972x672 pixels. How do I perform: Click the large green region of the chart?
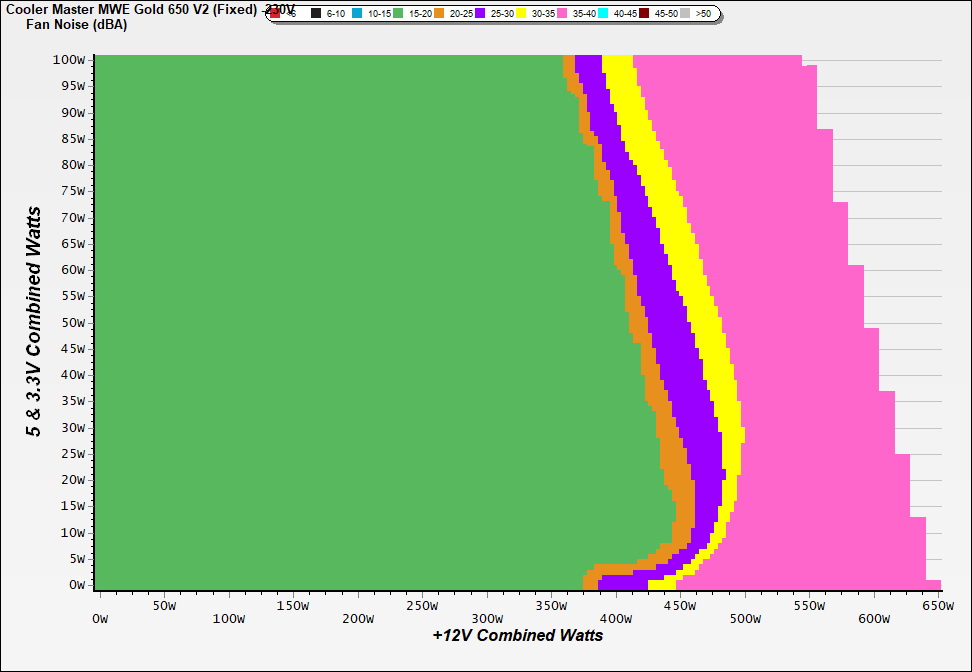click(x=330, y=320)
